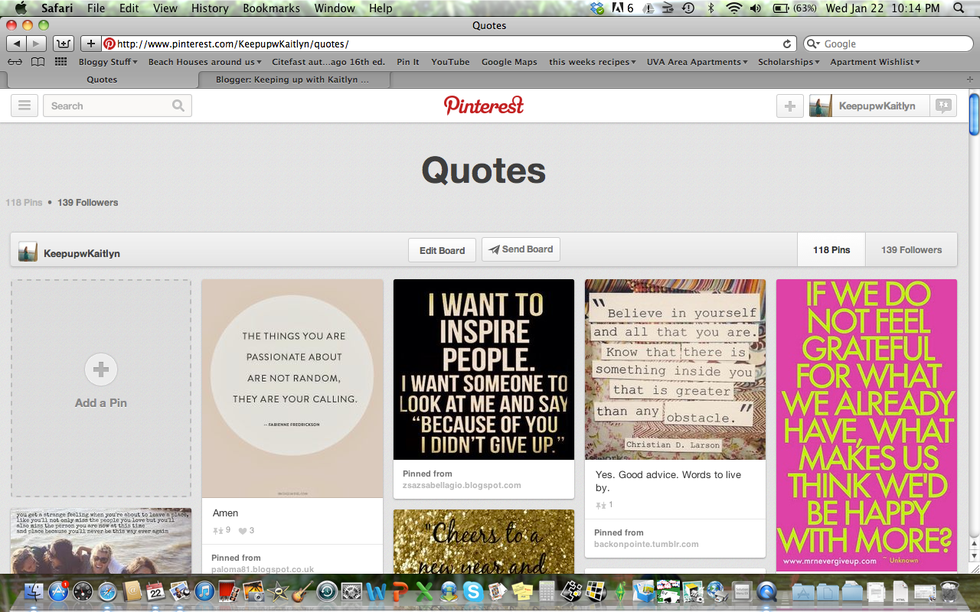Click the plus circle in Add a Pin
Viewport: 980px width, 612px height.
pos(100,370)
